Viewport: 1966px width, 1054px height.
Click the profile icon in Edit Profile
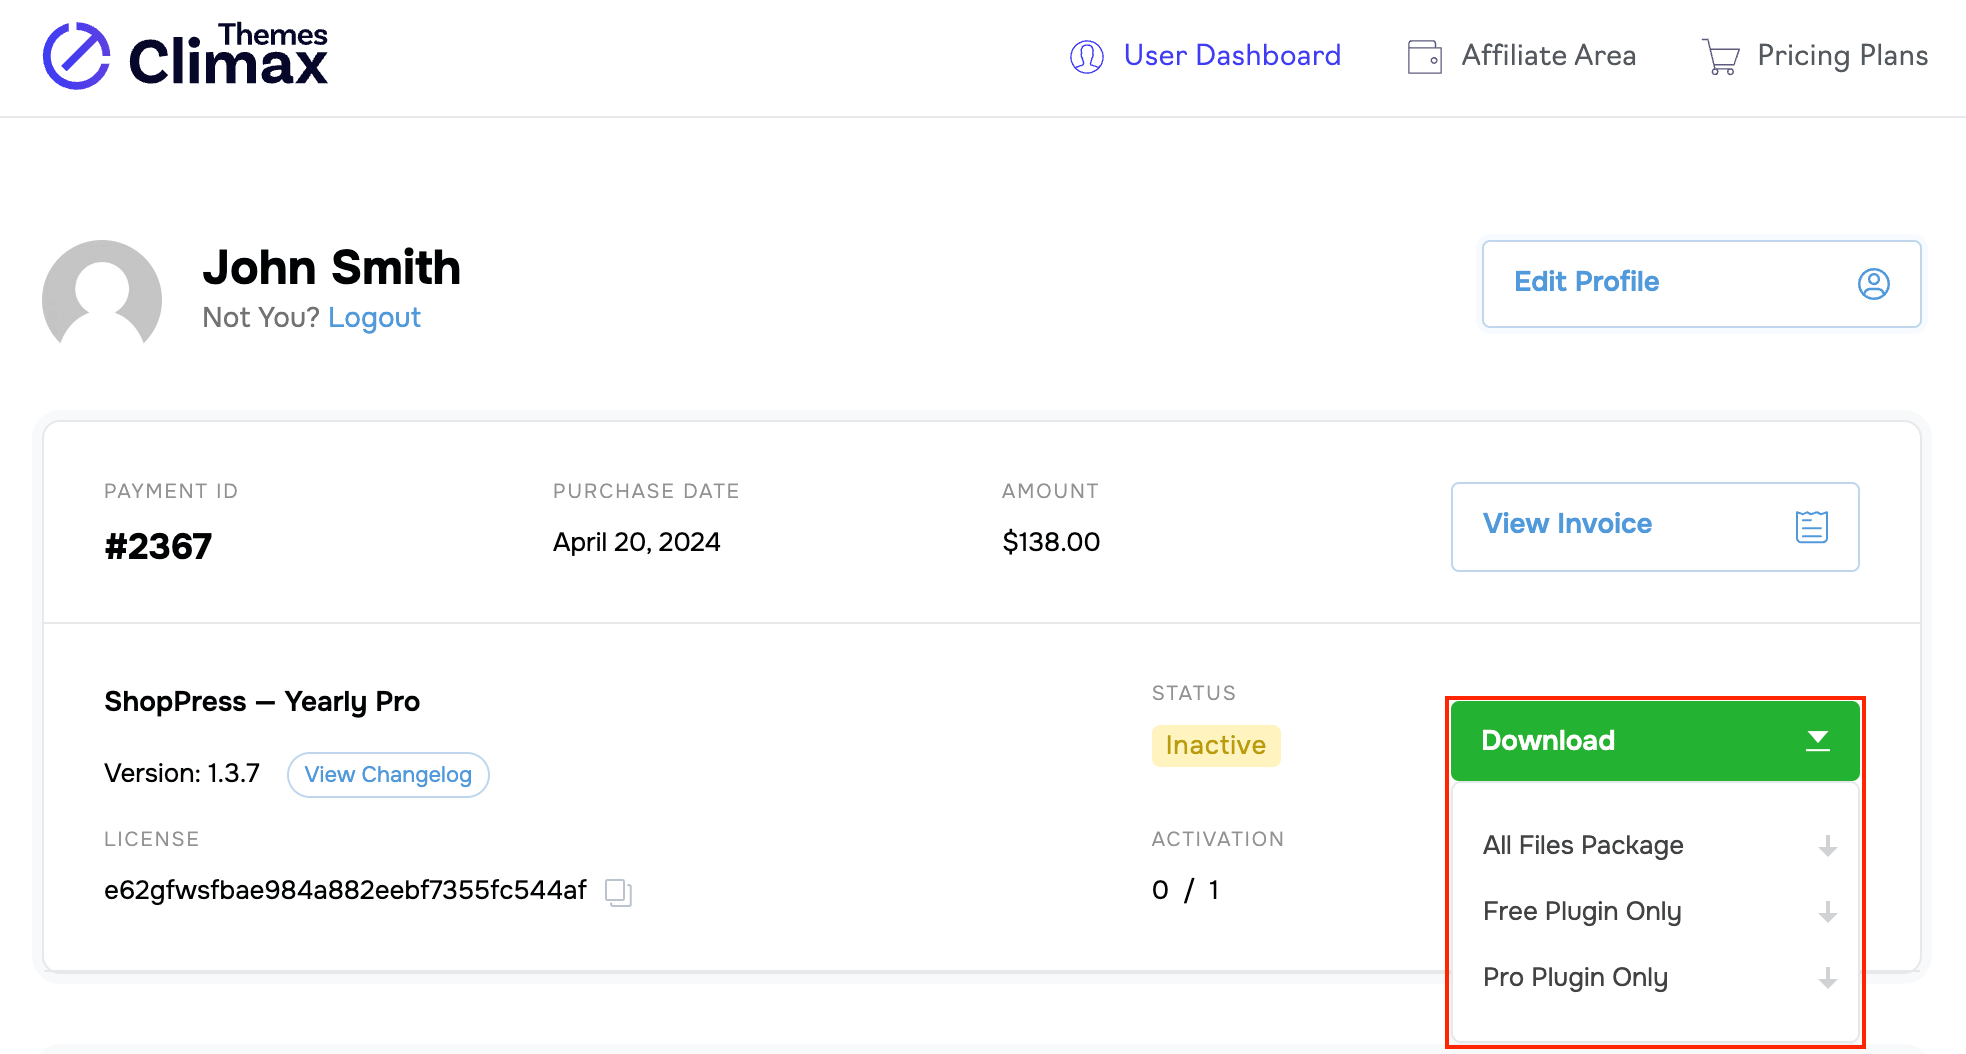(1873, 284)
